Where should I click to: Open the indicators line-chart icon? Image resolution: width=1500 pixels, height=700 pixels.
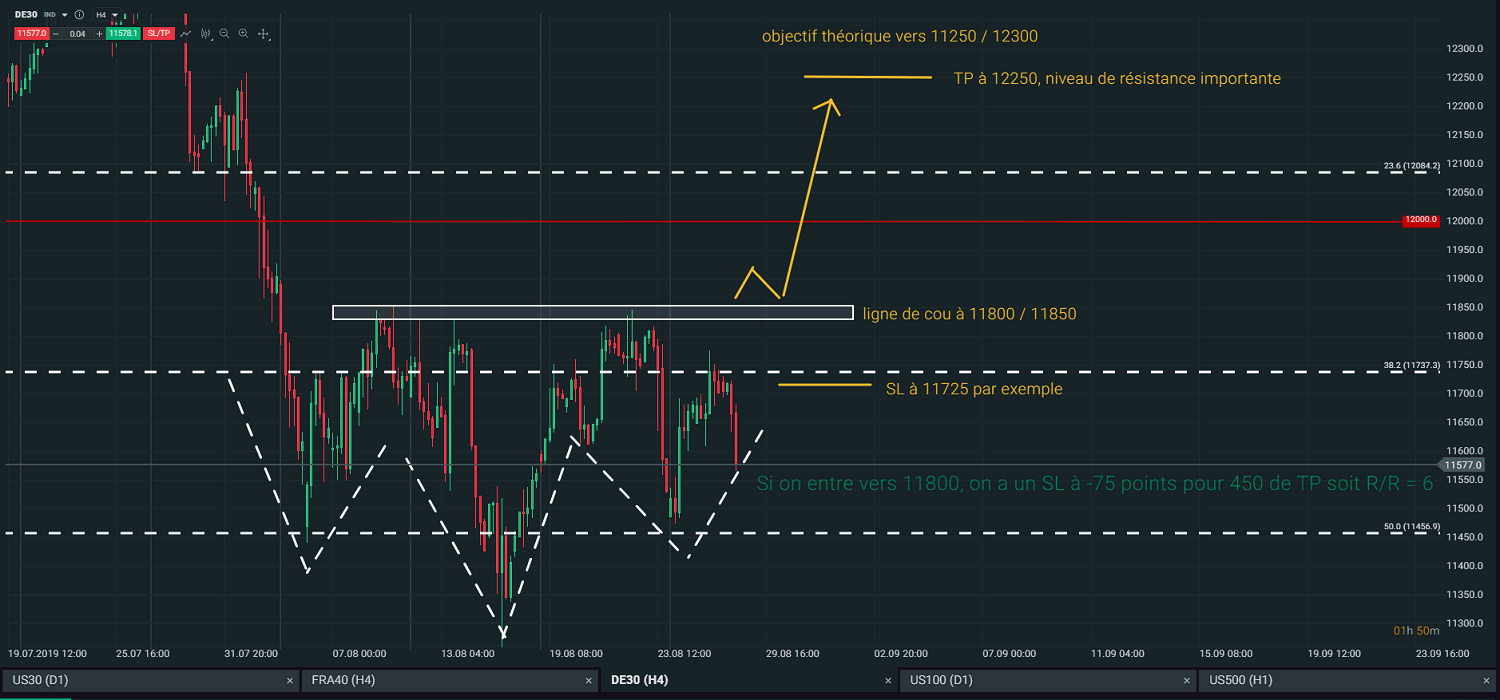pos(186,33)
